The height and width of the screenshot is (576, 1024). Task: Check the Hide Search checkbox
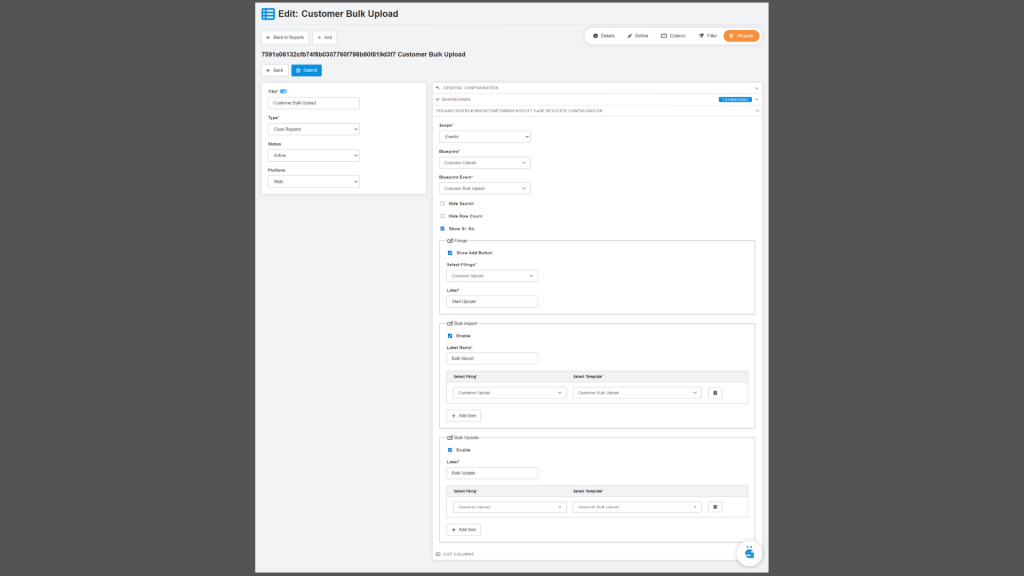pyautogui.click(x=442, y=203)
